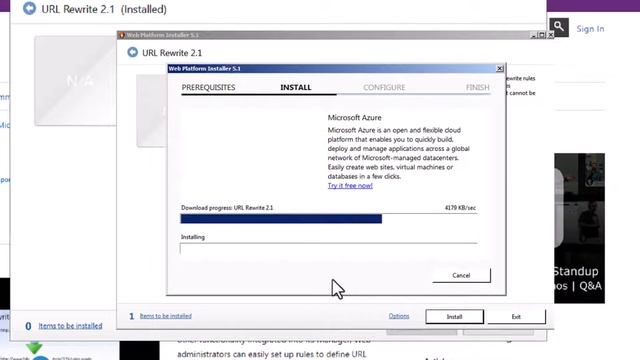Viewport: 640px width, 360px height.
Task: Open the Try it free now link
Action: click(x=350, y=186)
